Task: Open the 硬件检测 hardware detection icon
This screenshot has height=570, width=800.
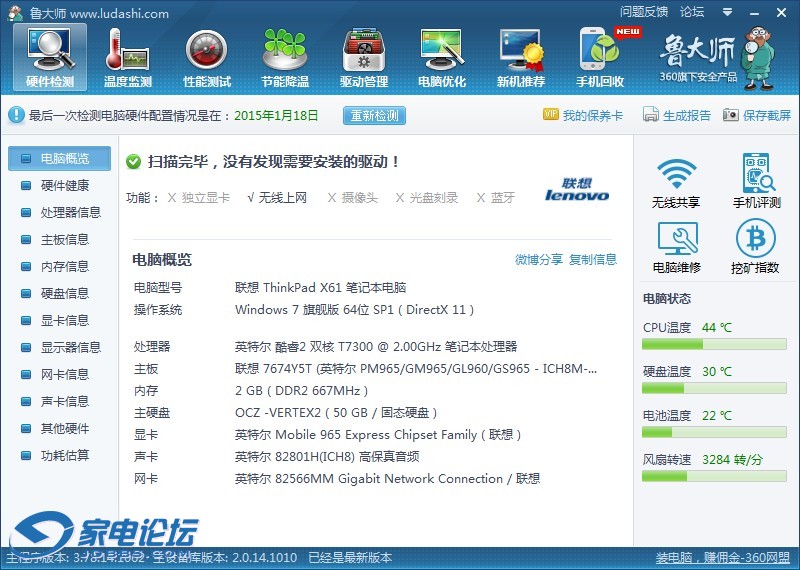Action: [x=50, y=57]
